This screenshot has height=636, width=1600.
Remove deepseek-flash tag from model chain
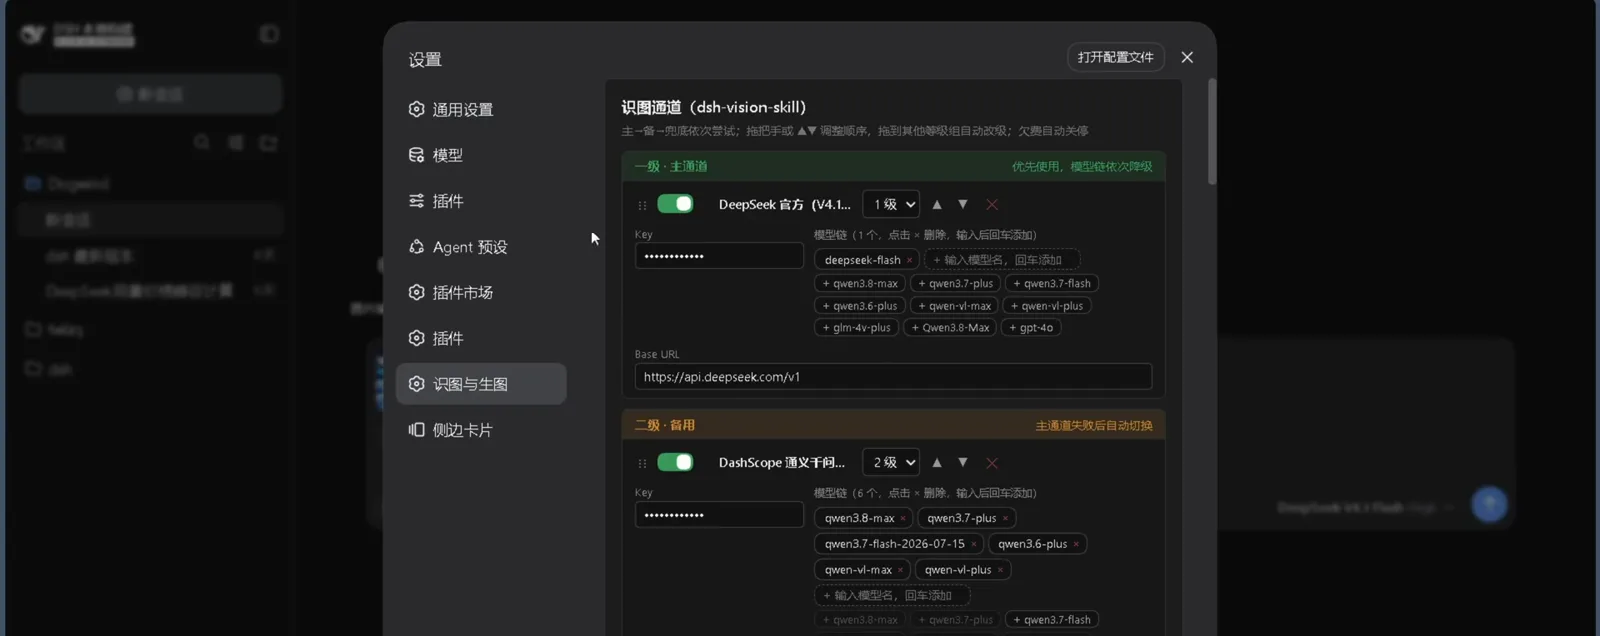click(909, 260)
